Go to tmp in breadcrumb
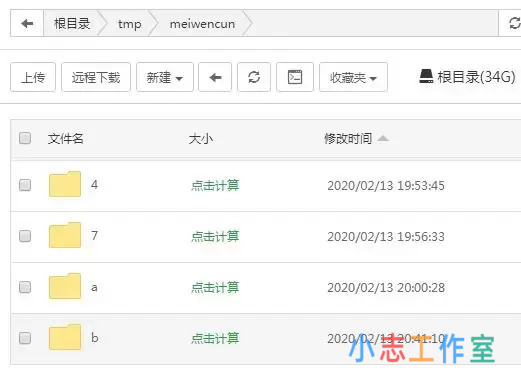Screen dimensions: 521x392 tap(130, 24)
